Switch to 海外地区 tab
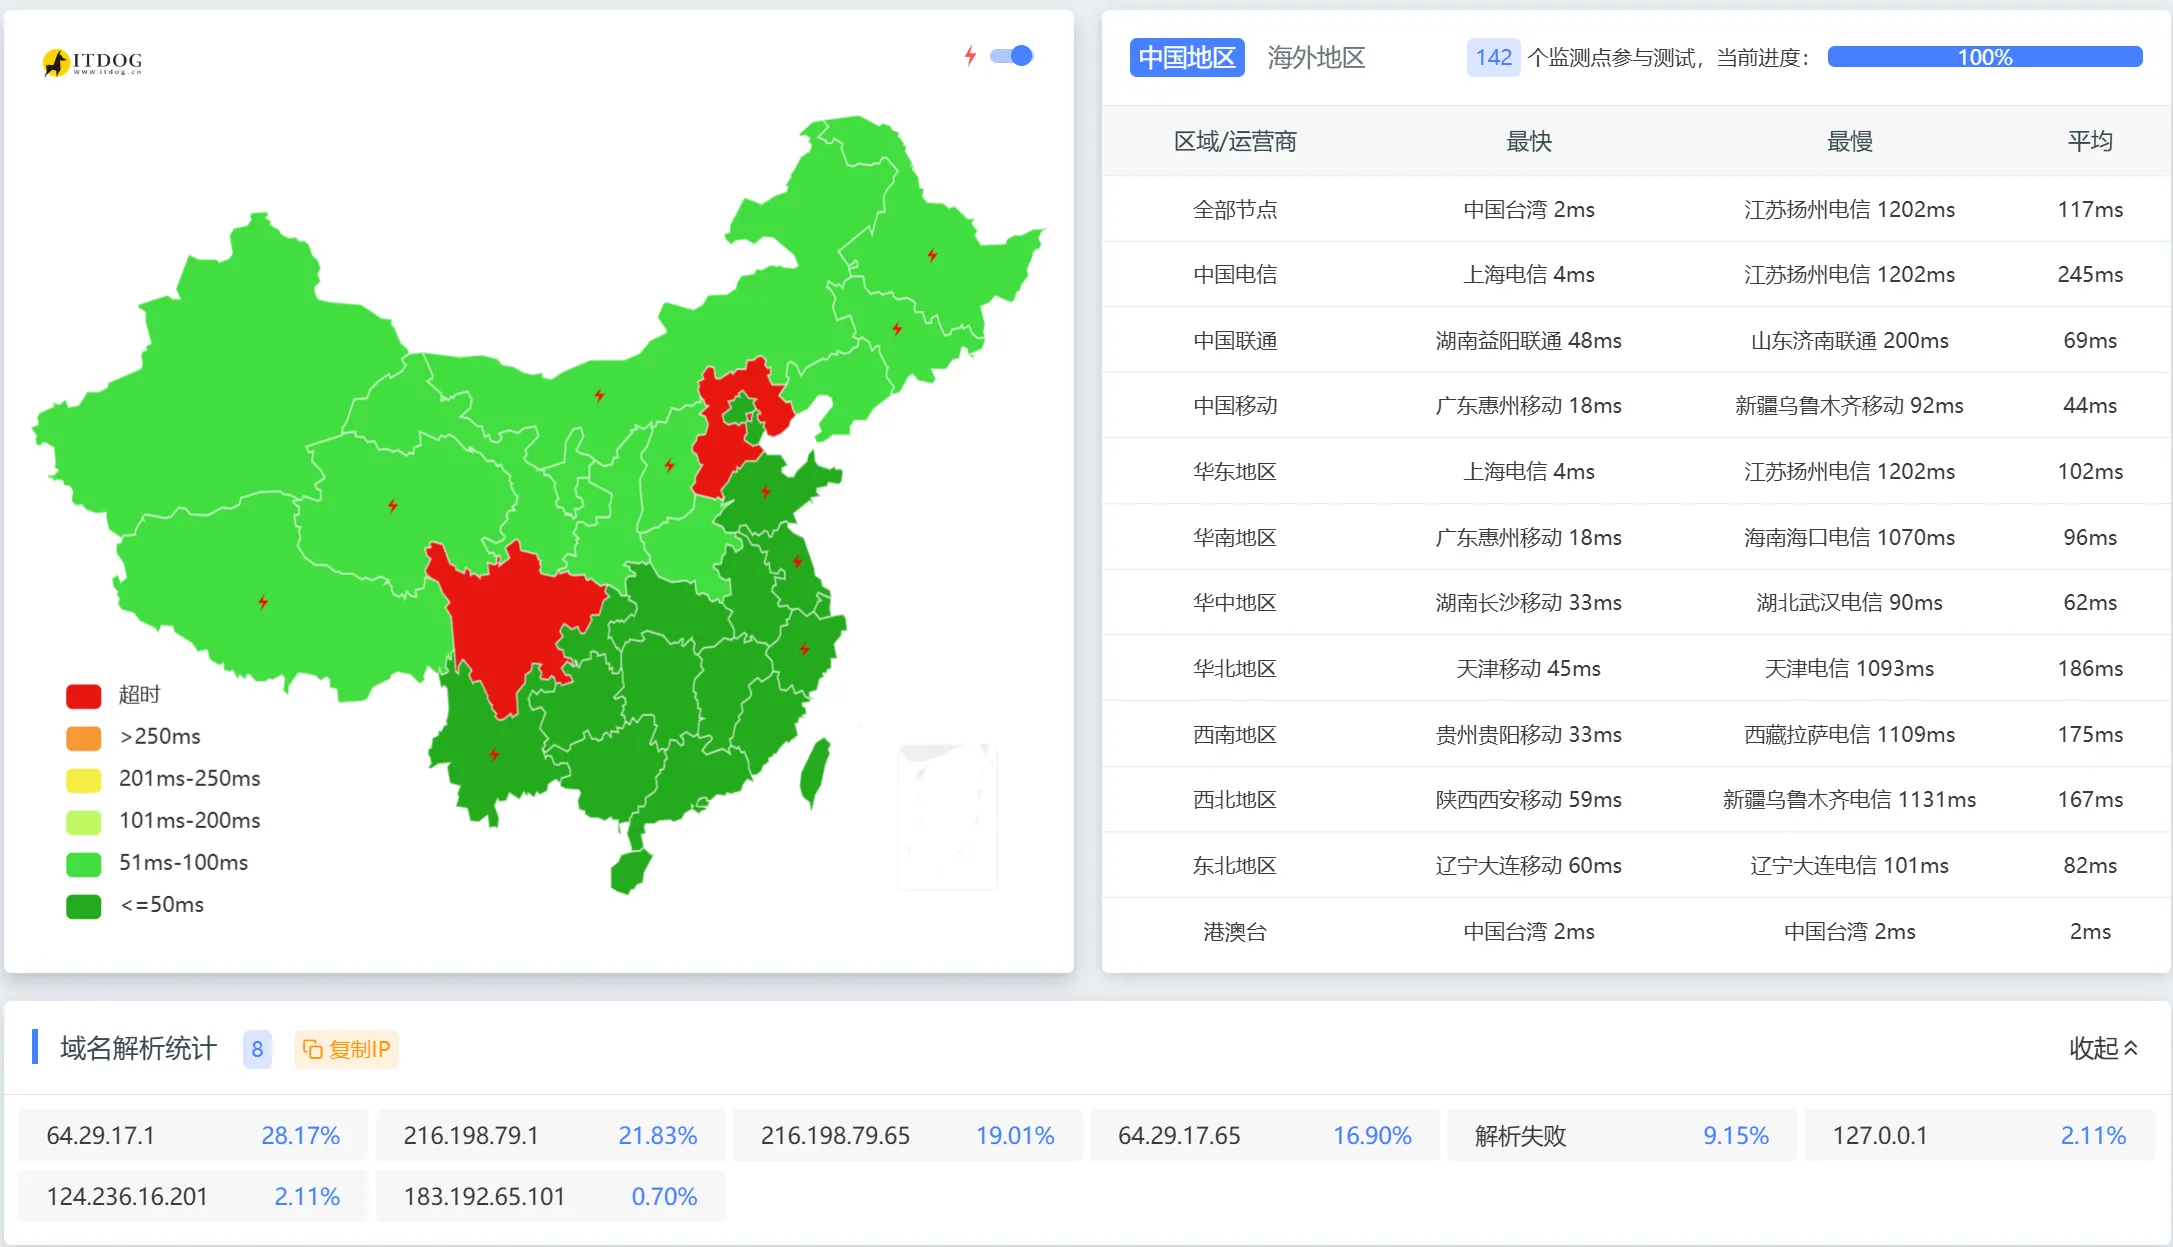Viewport: 2173px width, 1247px height. [x=1315, y=58]
